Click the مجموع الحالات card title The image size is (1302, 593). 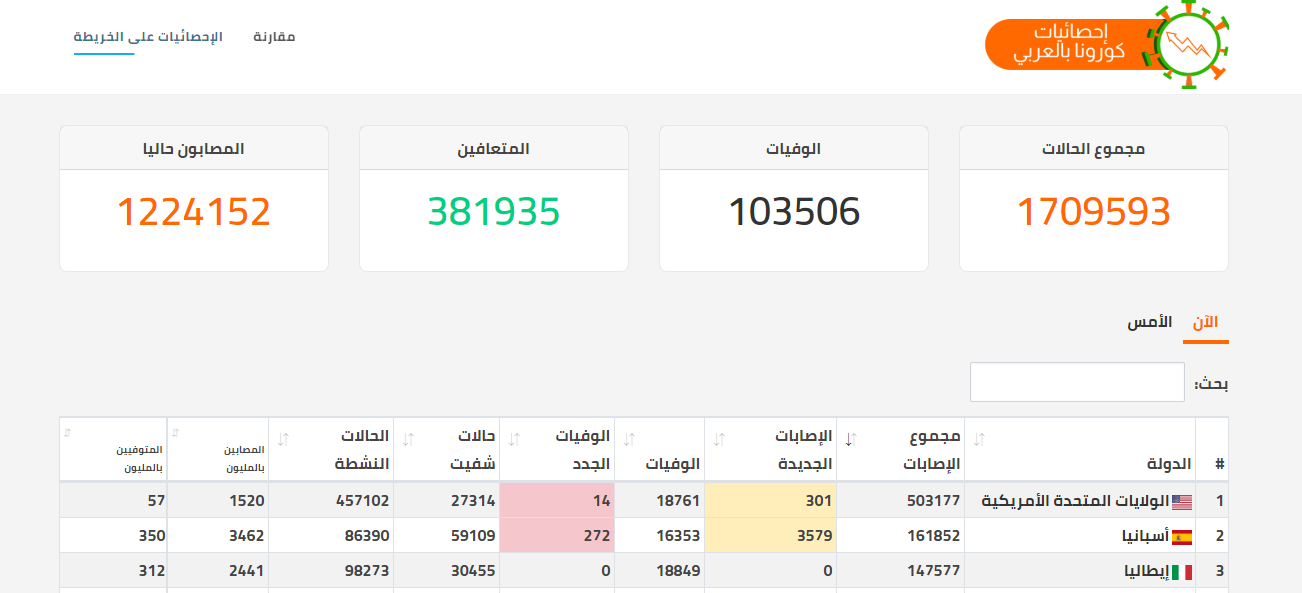pyautogui.click(x=1093, y=149)
